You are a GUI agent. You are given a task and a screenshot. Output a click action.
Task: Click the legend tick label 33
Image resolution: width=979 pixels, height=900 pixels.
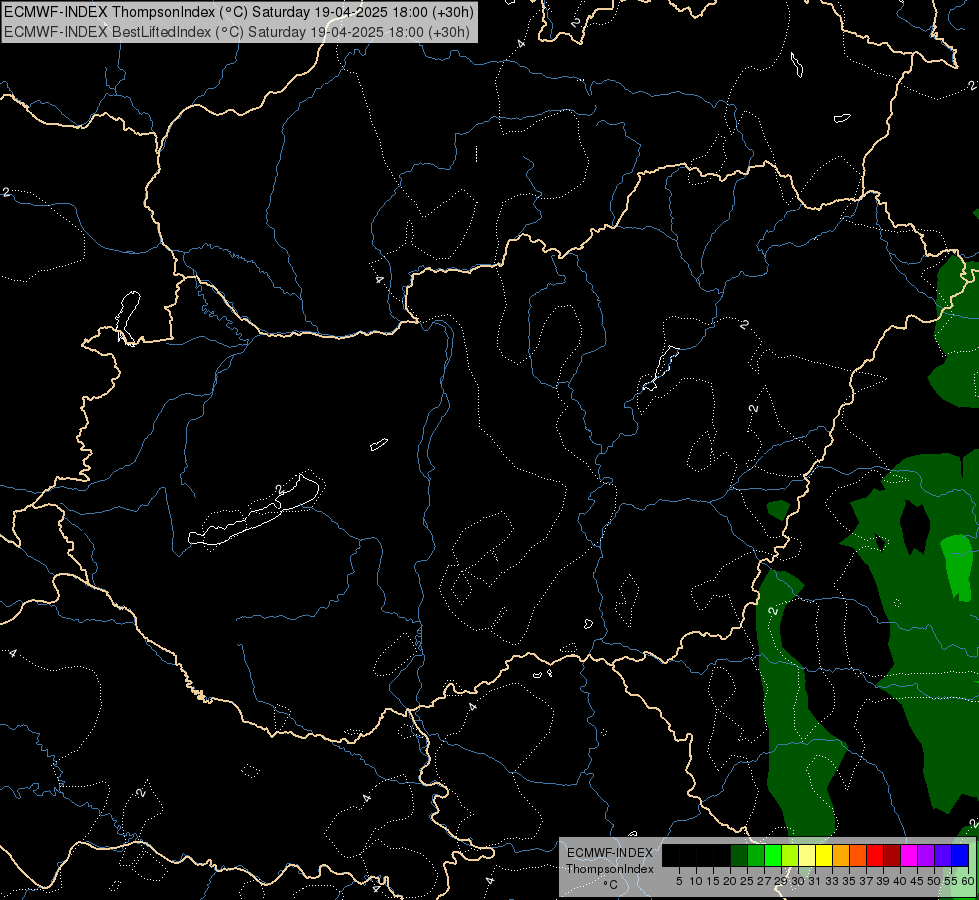[x=832, y=881]
